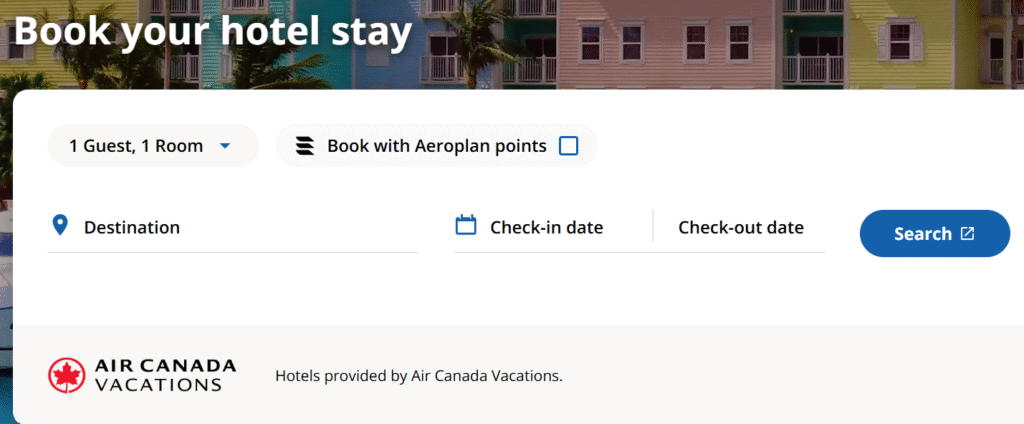Click the Air Canada maple leaf emblem
1024x424 pixels.
67,375
